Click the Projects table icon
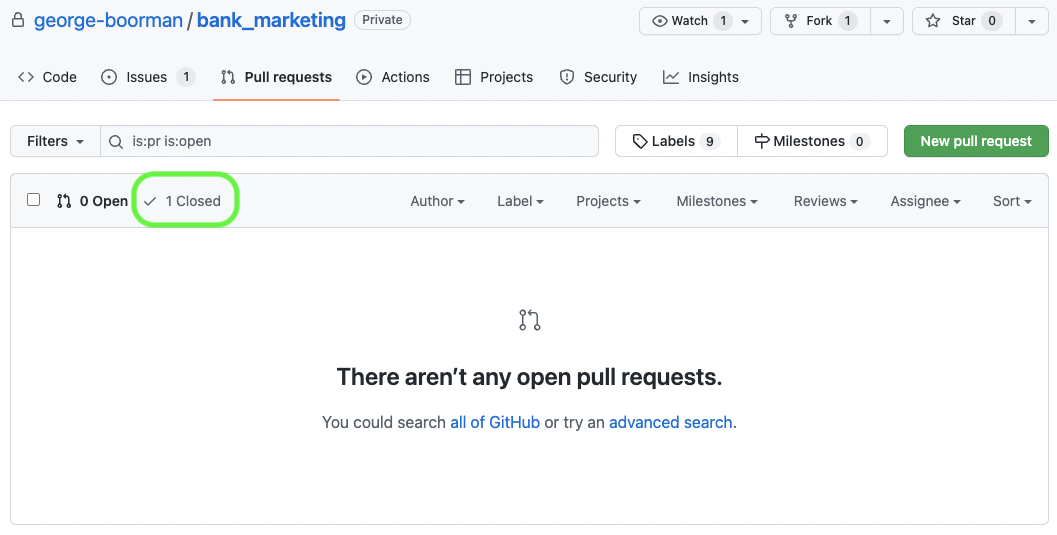This screenshot has width=1057, height=535. [462, 77]
